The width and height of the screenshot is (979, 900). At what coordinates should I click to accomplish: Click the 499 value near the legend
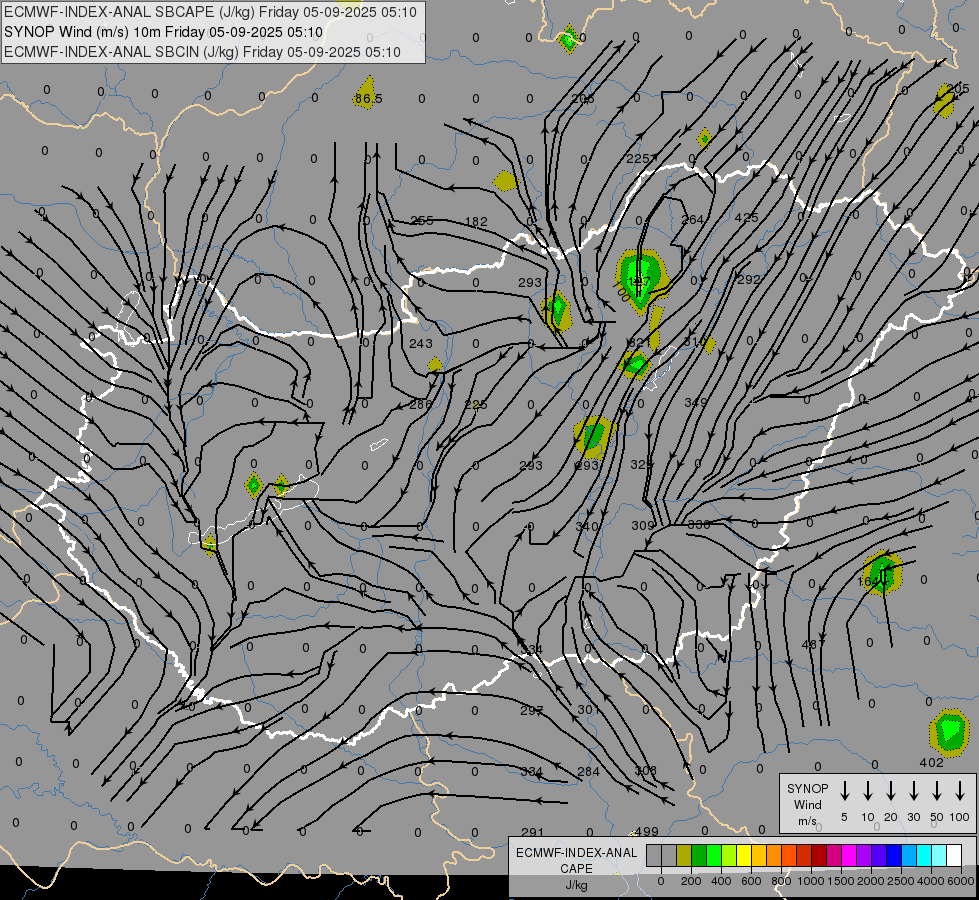point(647,831)
